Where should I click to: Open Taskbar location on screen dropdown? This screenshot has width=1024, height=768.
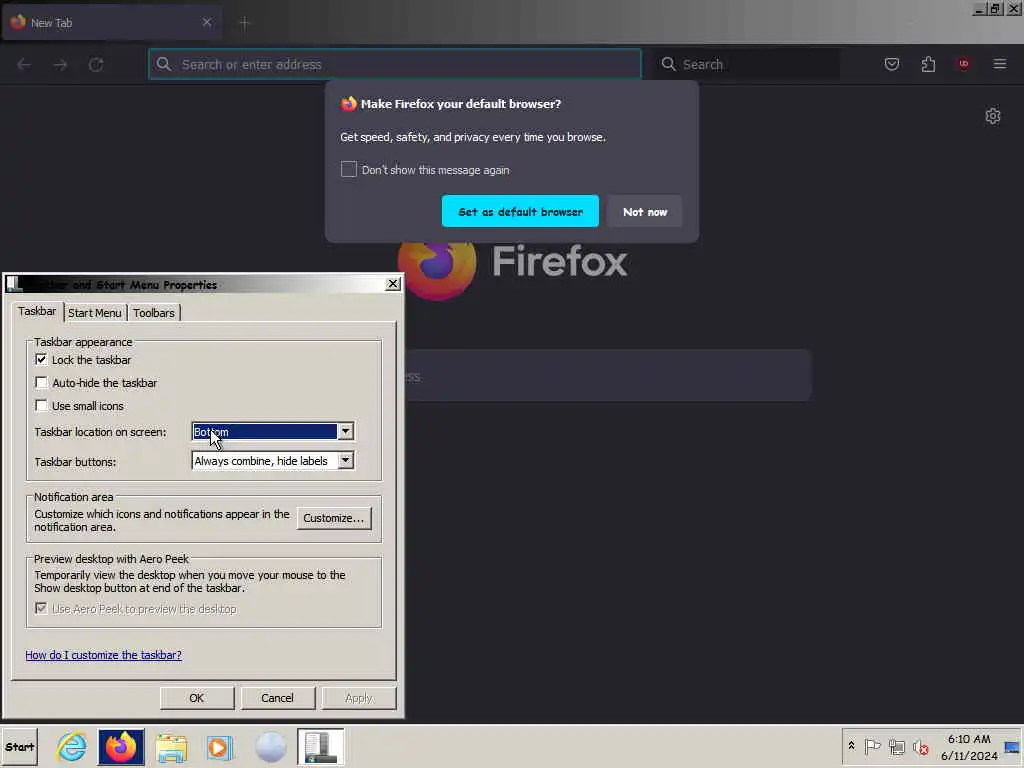[x=273, y=432]
